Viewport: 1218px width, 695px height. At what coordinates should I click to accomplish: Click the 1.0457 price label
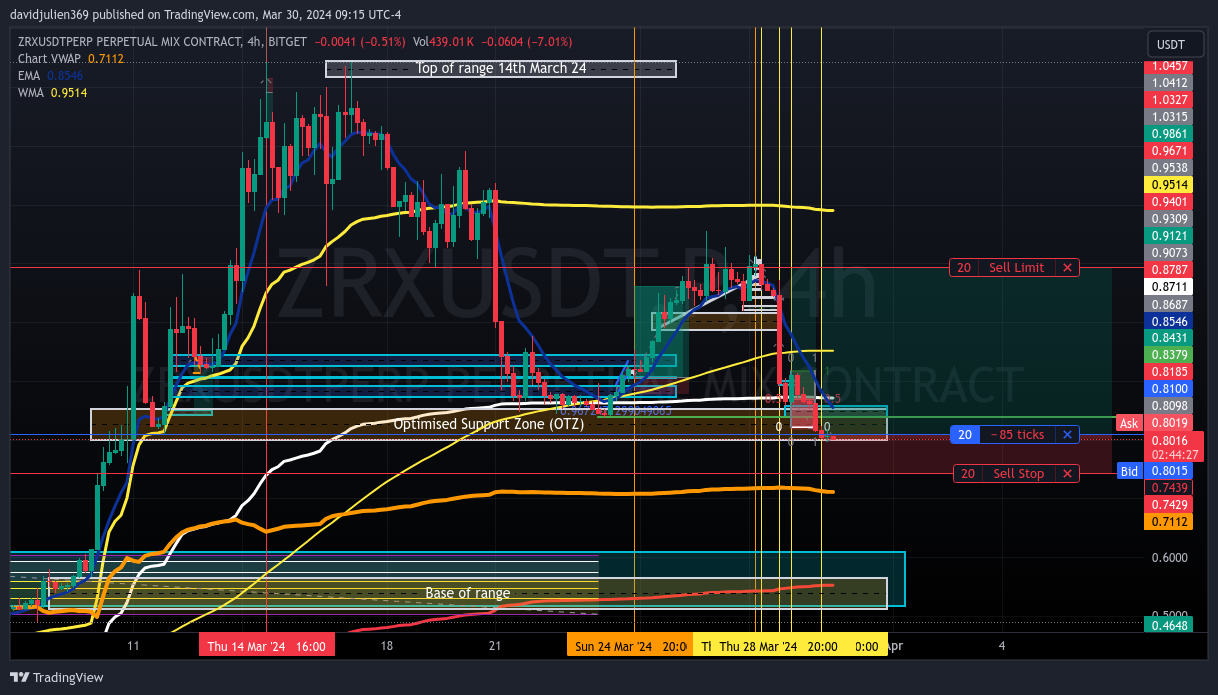(x=1169, y=65)
